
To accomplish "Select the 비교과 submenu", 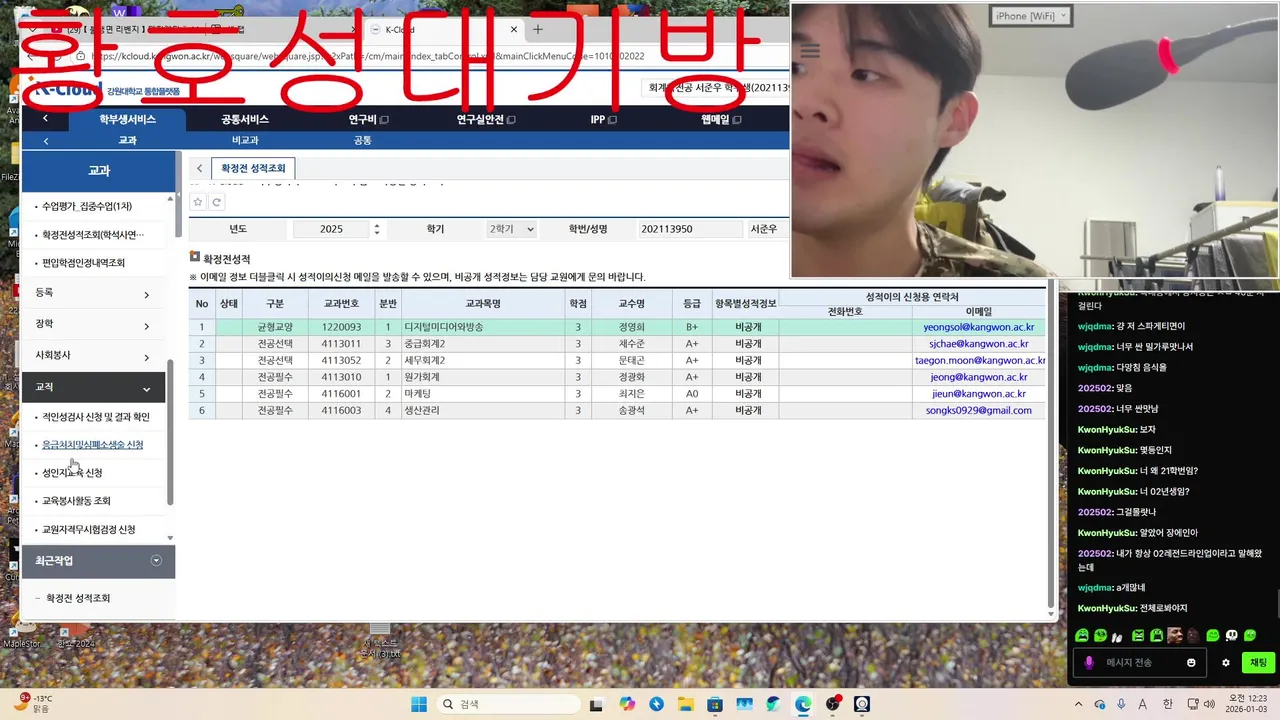I will pos(245,141).
